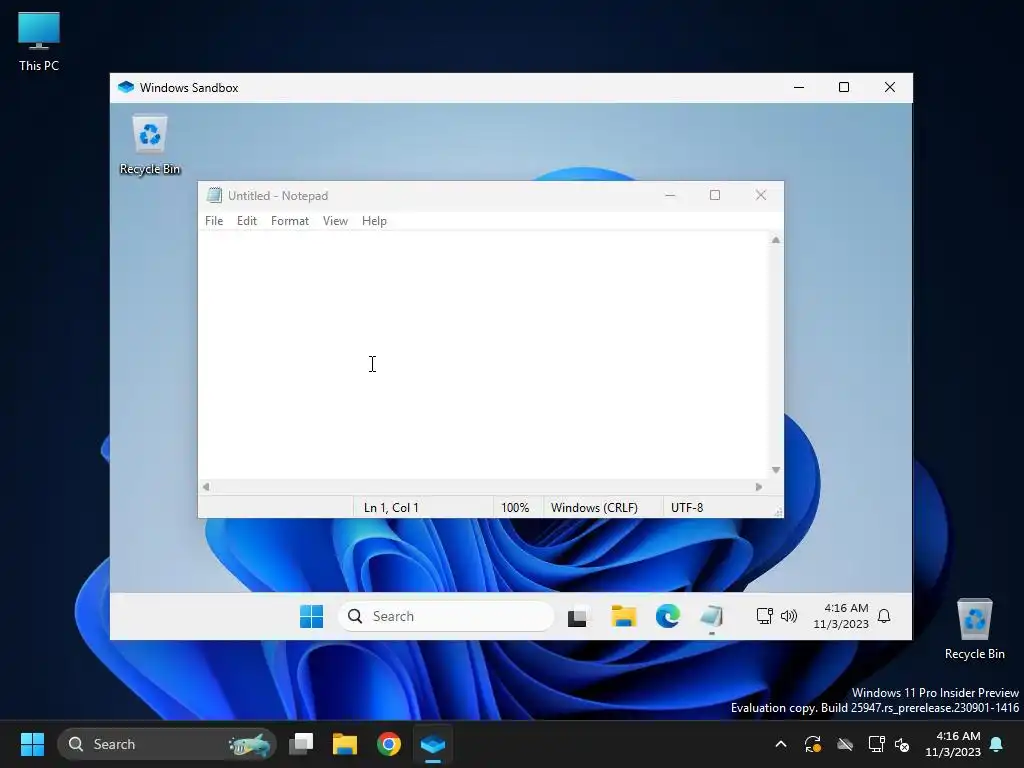
Task: Open the Format menu in Notepad
Action: [x=289, y=221]
